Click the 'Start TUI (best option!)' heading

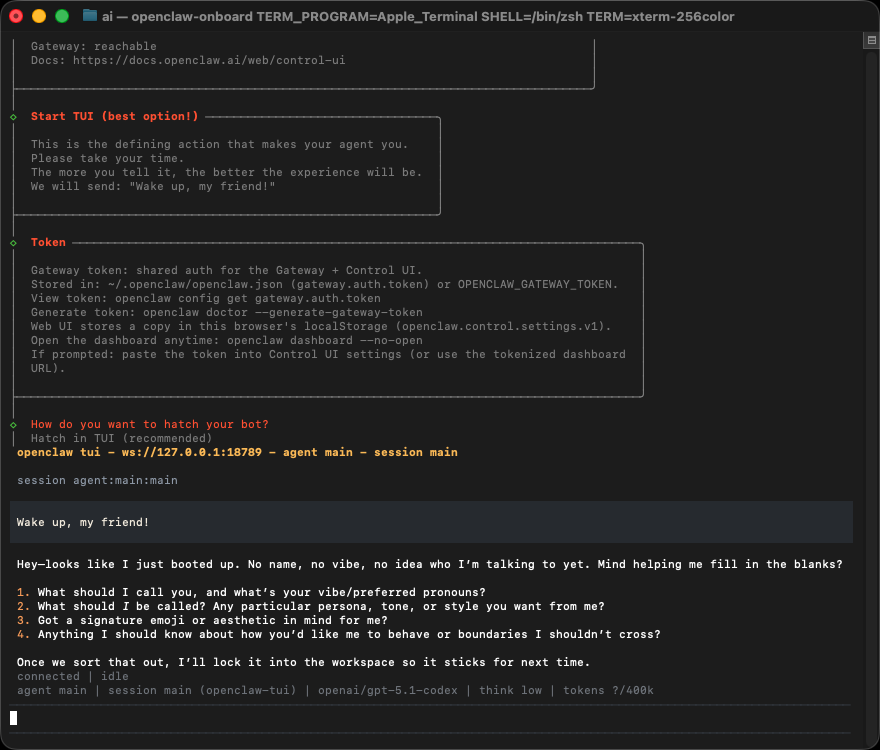click(x=114, y=117)
